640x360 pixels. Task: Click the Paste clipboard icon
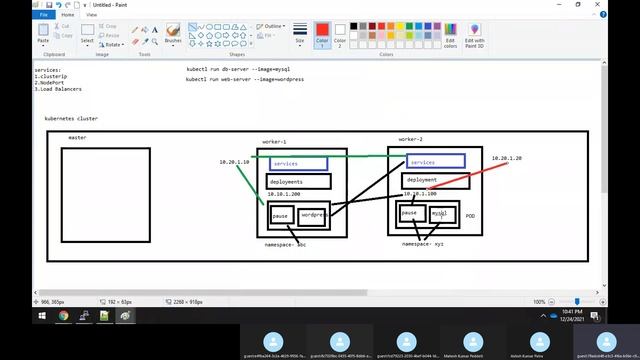click(x=43, y=30)
